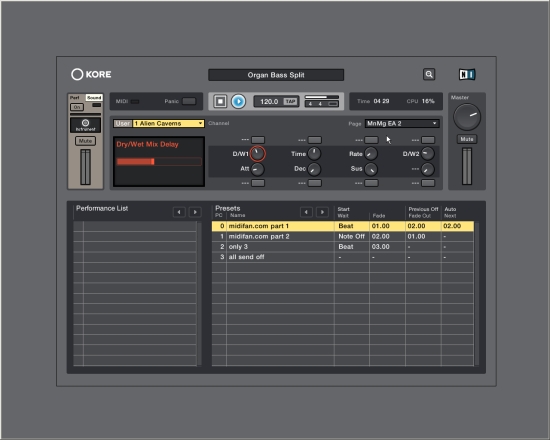The image size is (550, 440).
Task: Select preset all send off
Action: [343, 257]
